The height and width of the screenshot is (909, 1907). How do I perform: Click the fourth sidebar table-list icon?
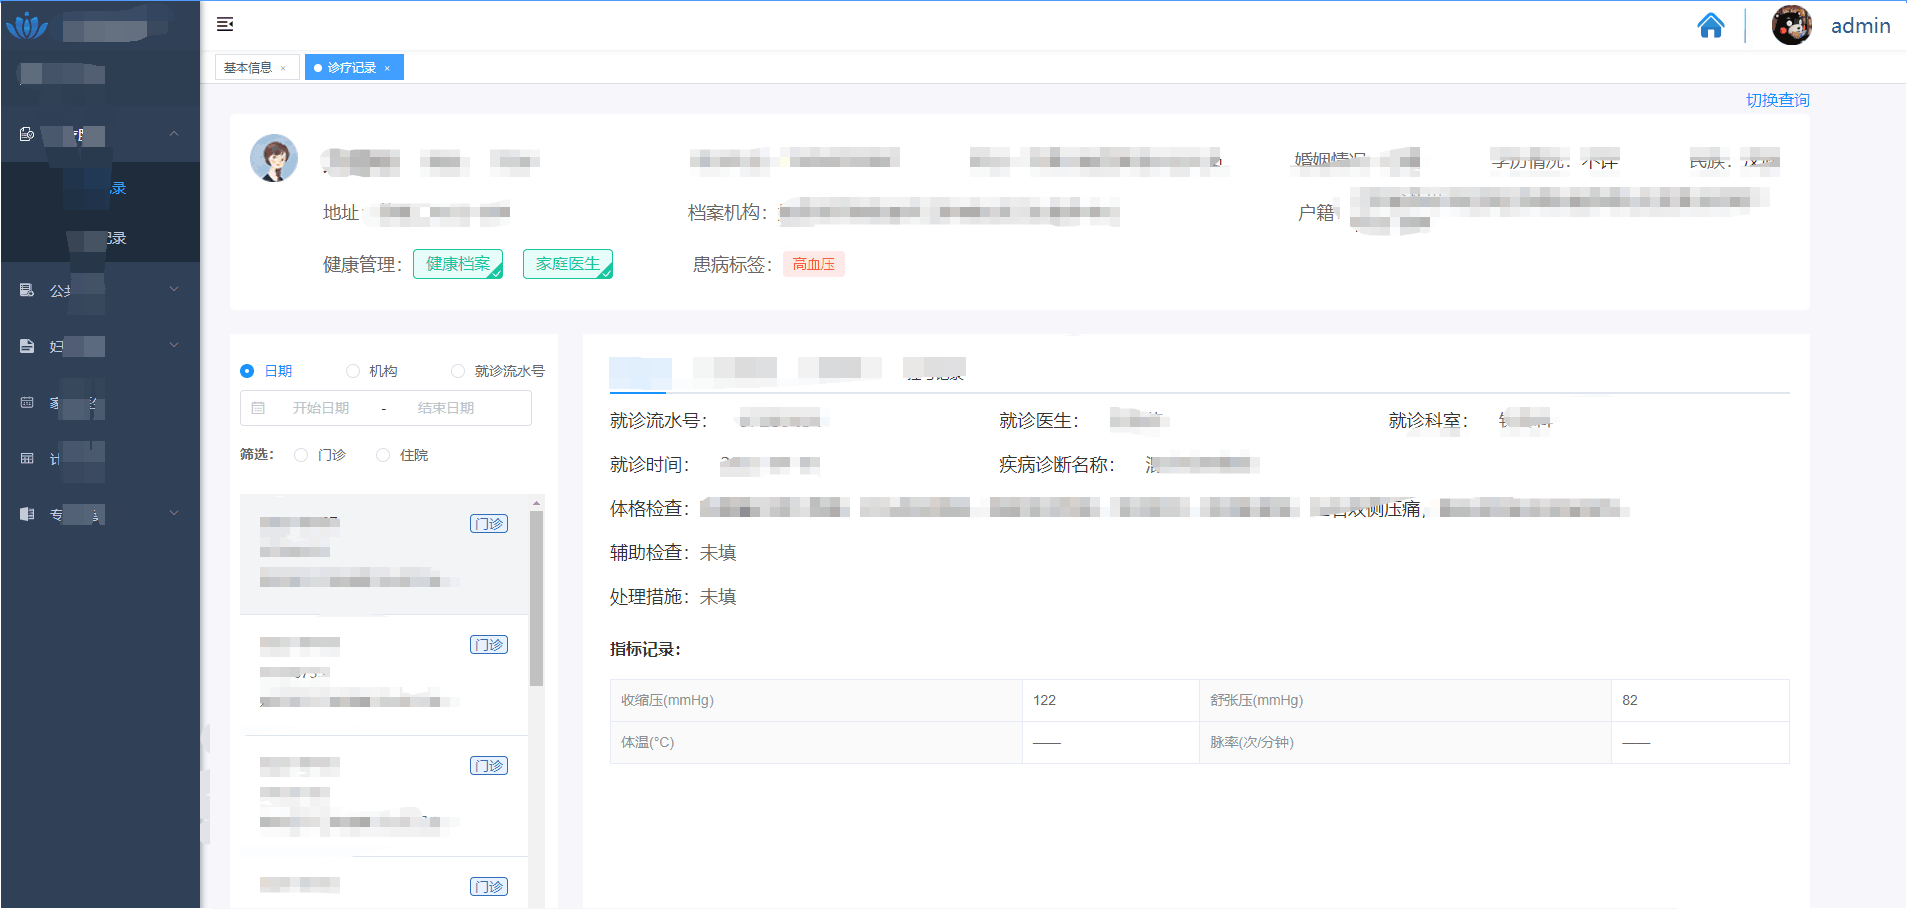[x=27, y=402]
